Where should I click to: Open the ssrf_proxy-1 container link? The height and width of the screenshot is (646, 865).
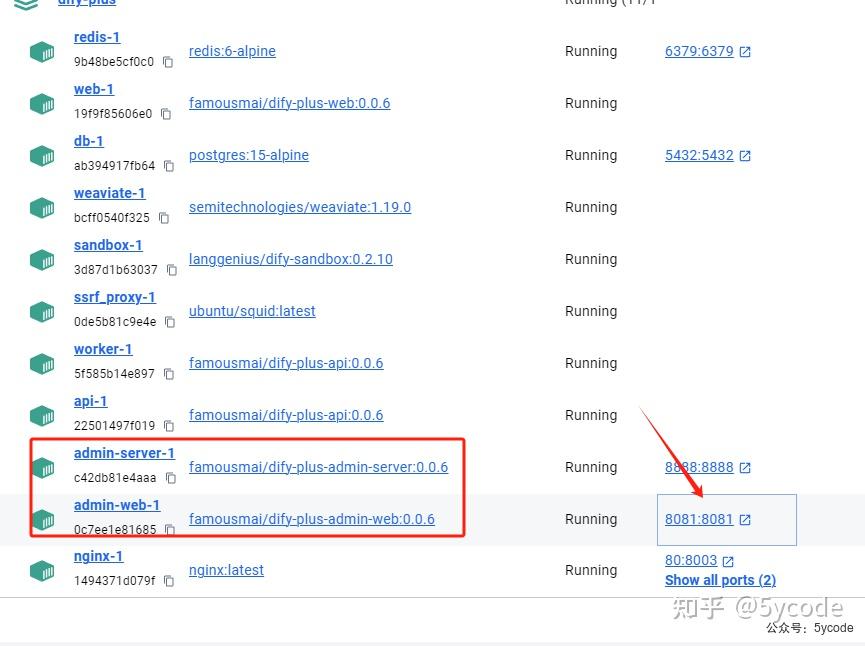click(115, 297)
